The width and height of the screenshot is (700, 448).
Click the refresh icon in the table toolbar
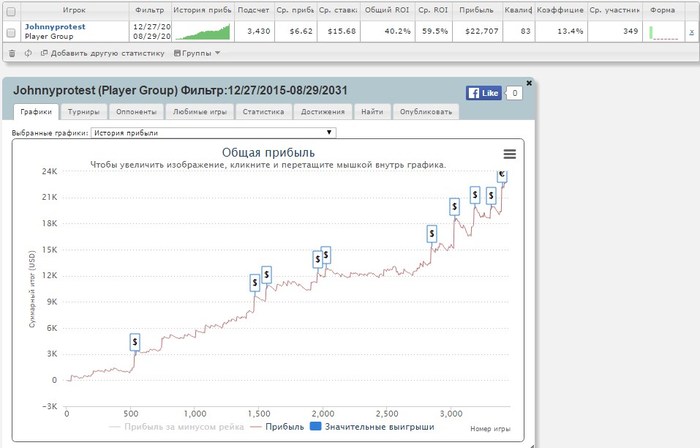point(28,53)
